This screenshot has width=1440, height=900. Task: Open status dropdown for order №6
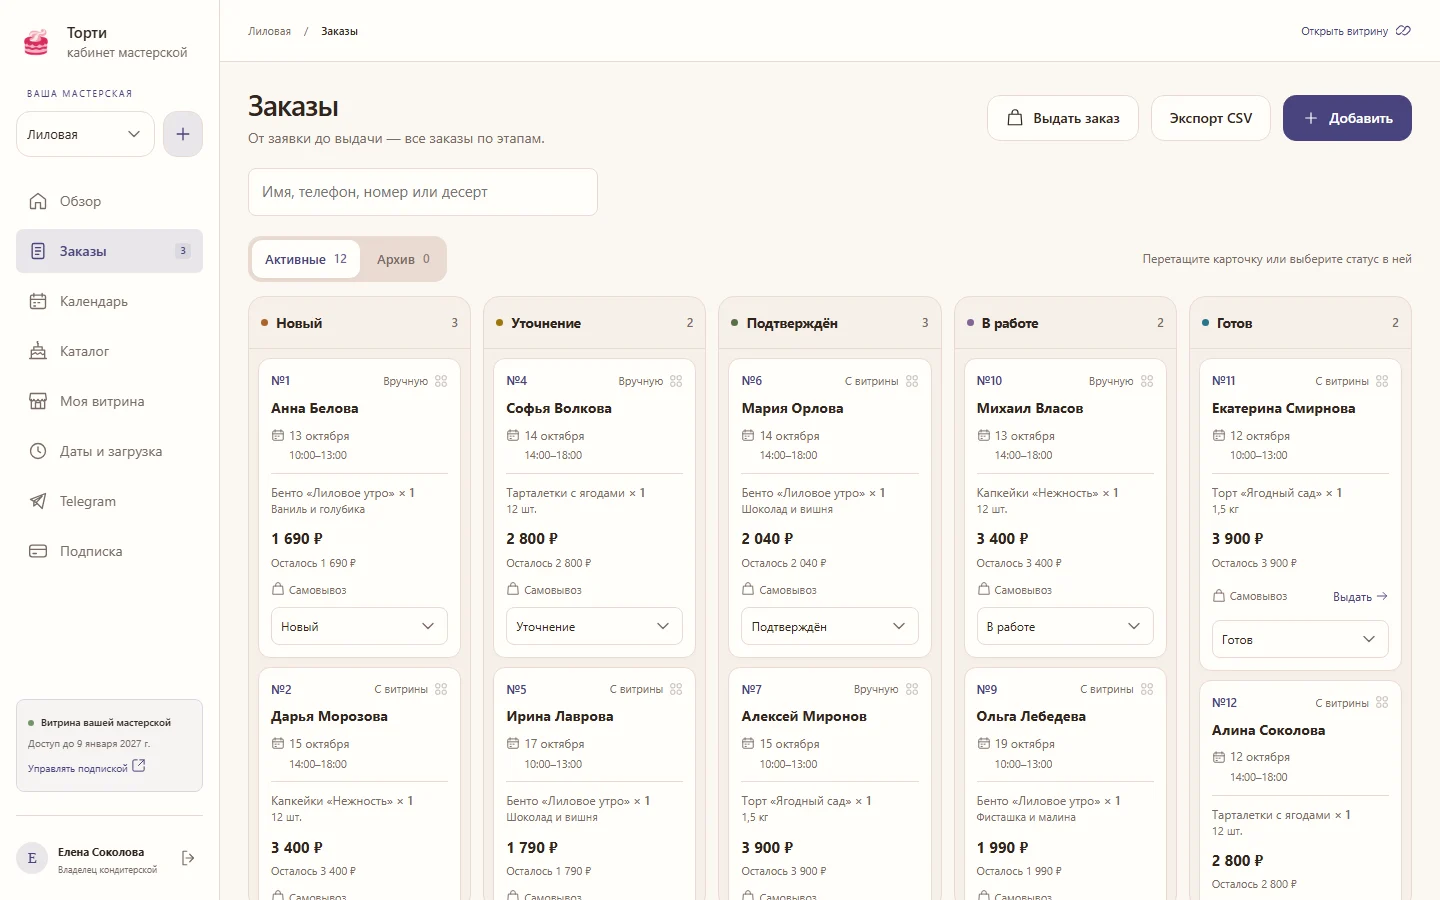click(x=830, y=626)
